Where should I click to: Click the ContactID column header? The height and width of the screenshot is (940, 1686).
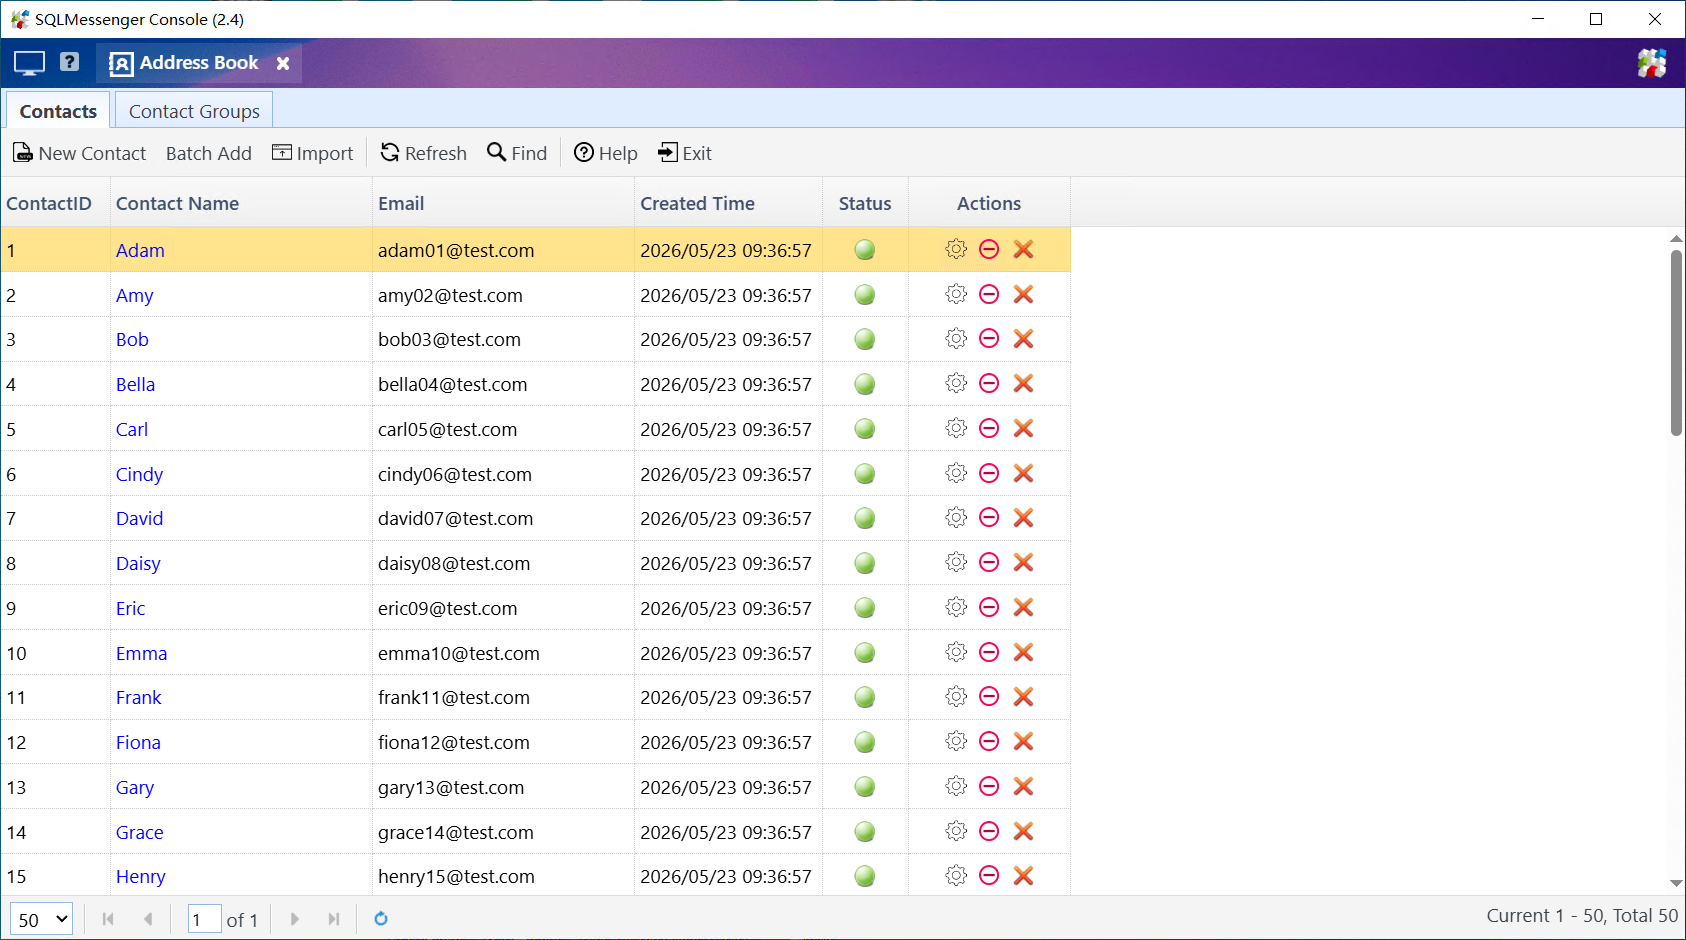pos(55,203)
